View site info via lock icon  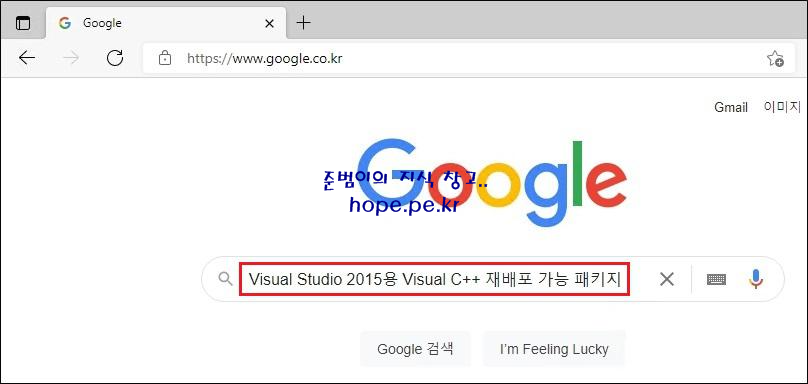[x=164, y=58]
